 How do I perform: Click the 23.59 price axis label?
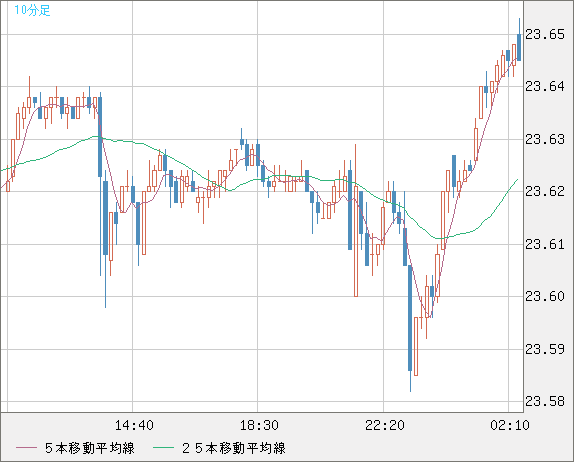(x=545, y=349)
